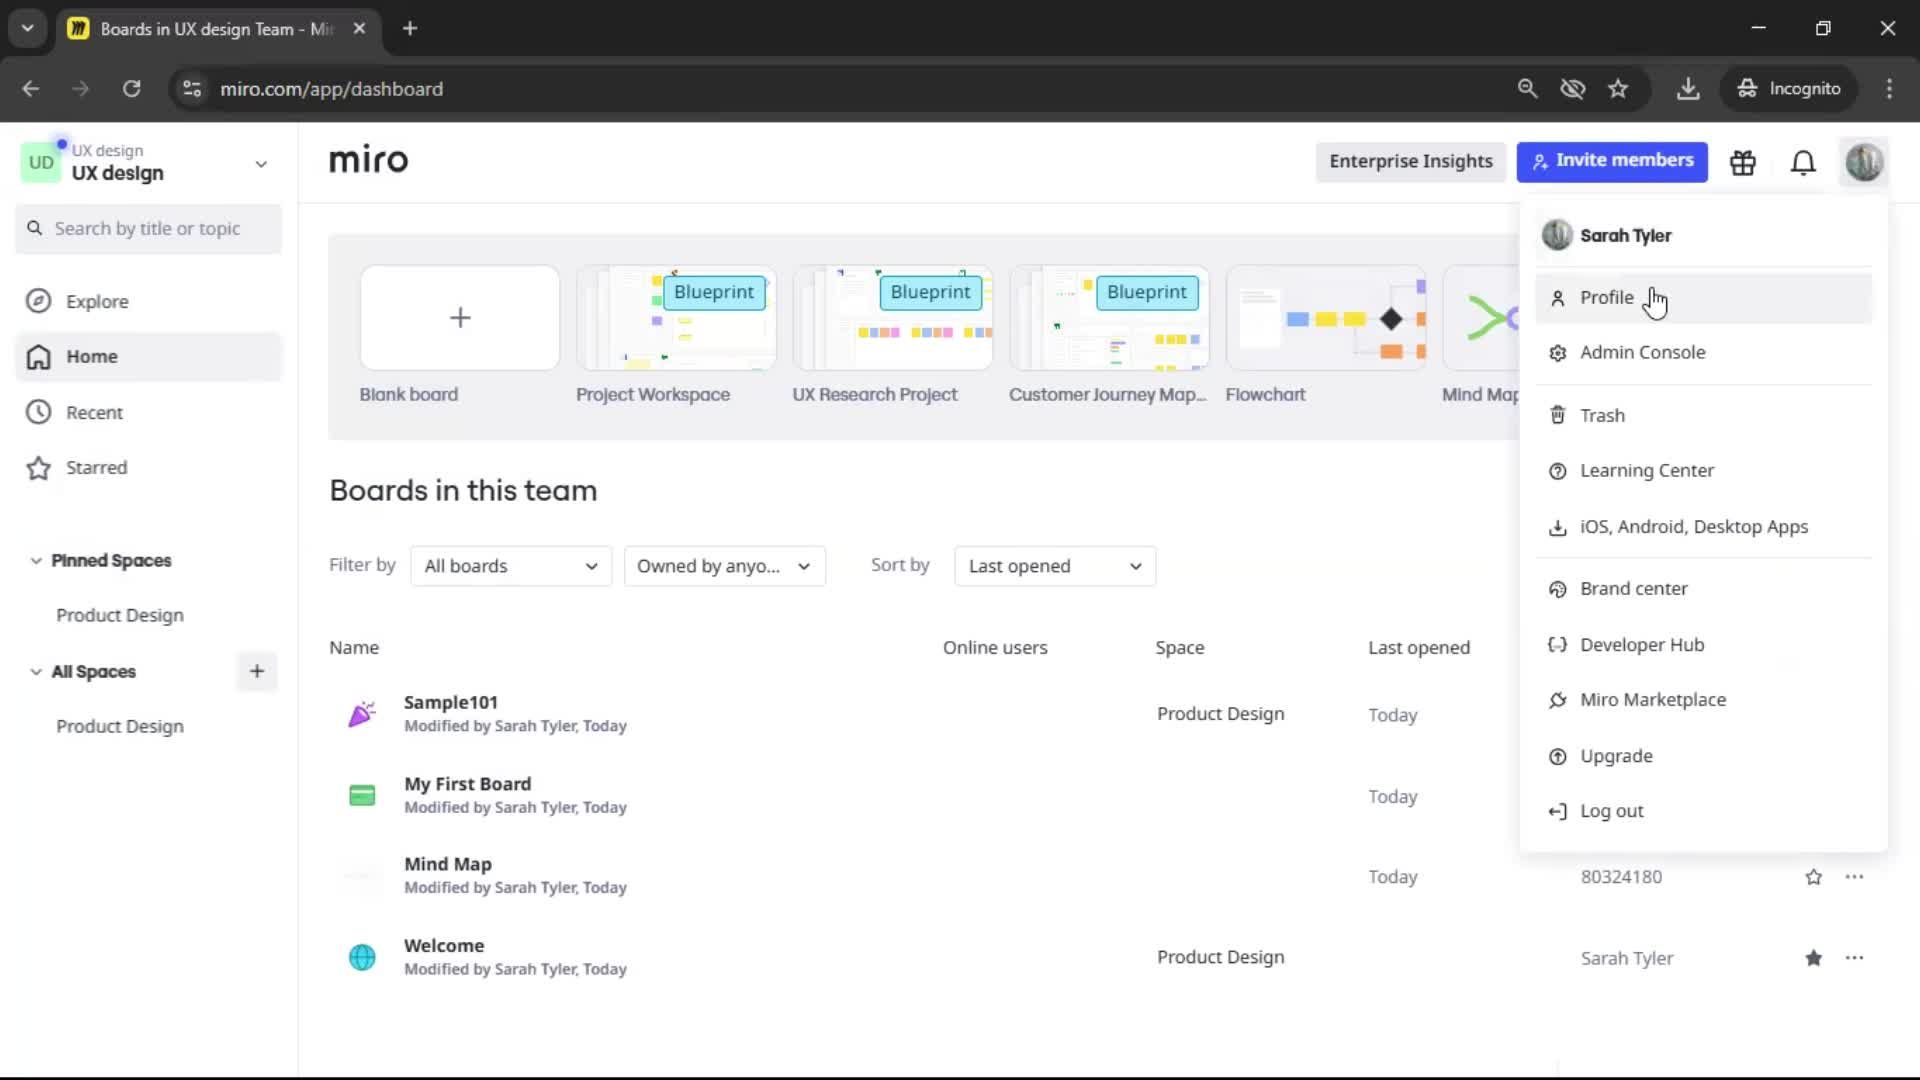
Task: Open the All boards filter dropdown
Action: 511,566
